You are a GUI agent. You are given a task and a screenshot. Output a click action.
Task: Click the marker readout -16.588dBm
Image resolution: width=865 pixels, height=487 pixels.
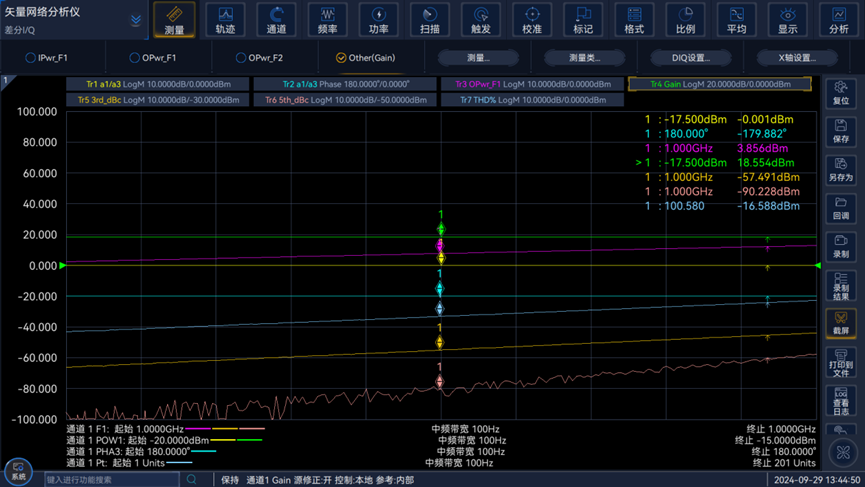[768, 206]
